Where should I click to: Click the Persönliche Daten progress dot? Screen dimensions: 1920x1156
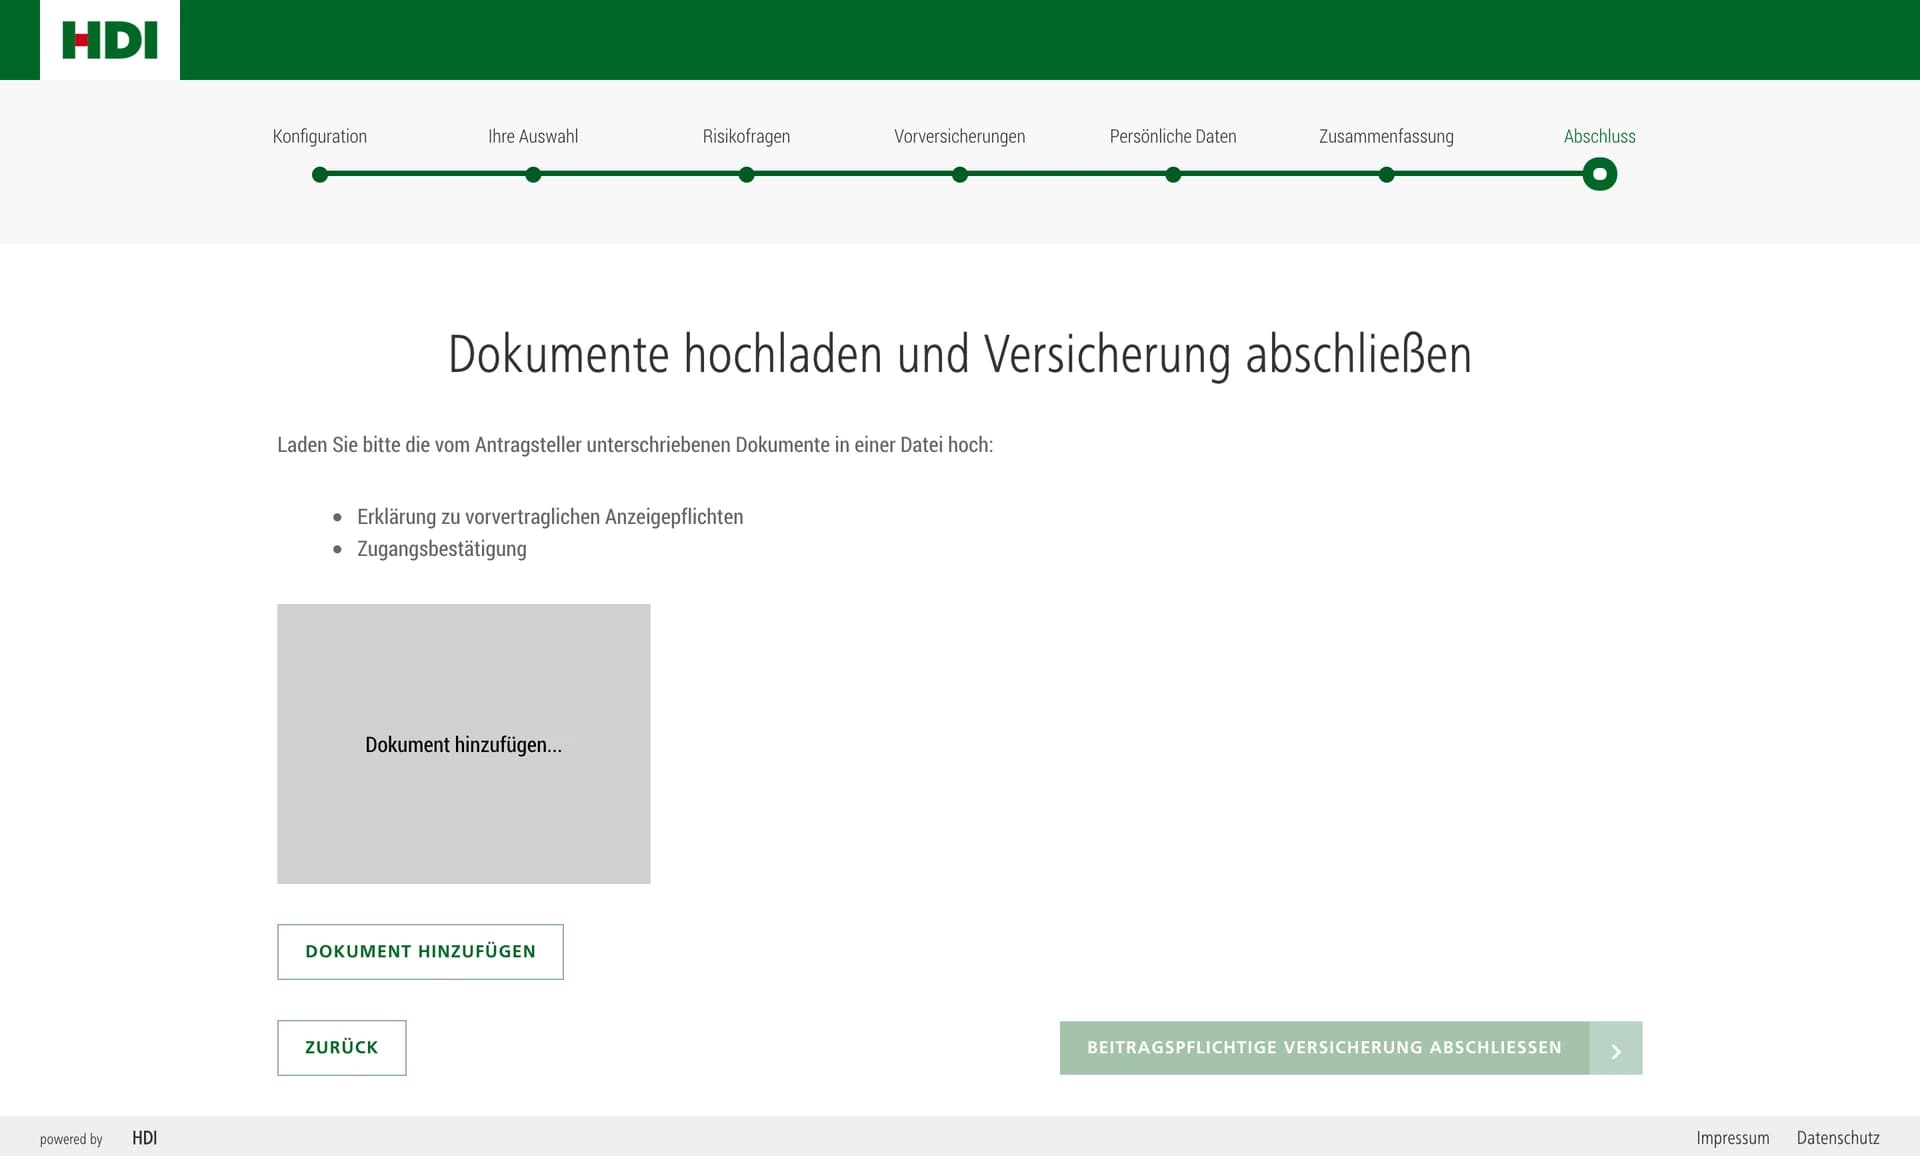[x=1173, y=175]
